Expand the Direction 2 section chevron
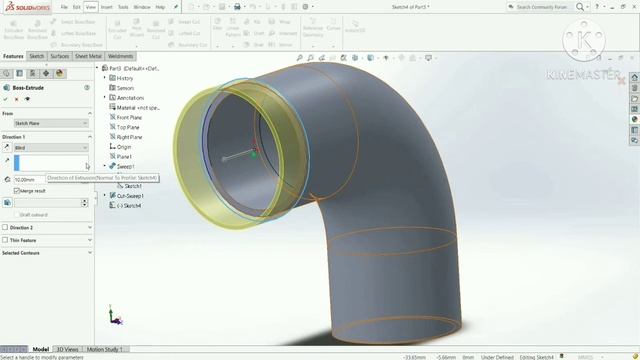Image resolution: width=640 pixels, height=360 pixels. pos(90,227)
